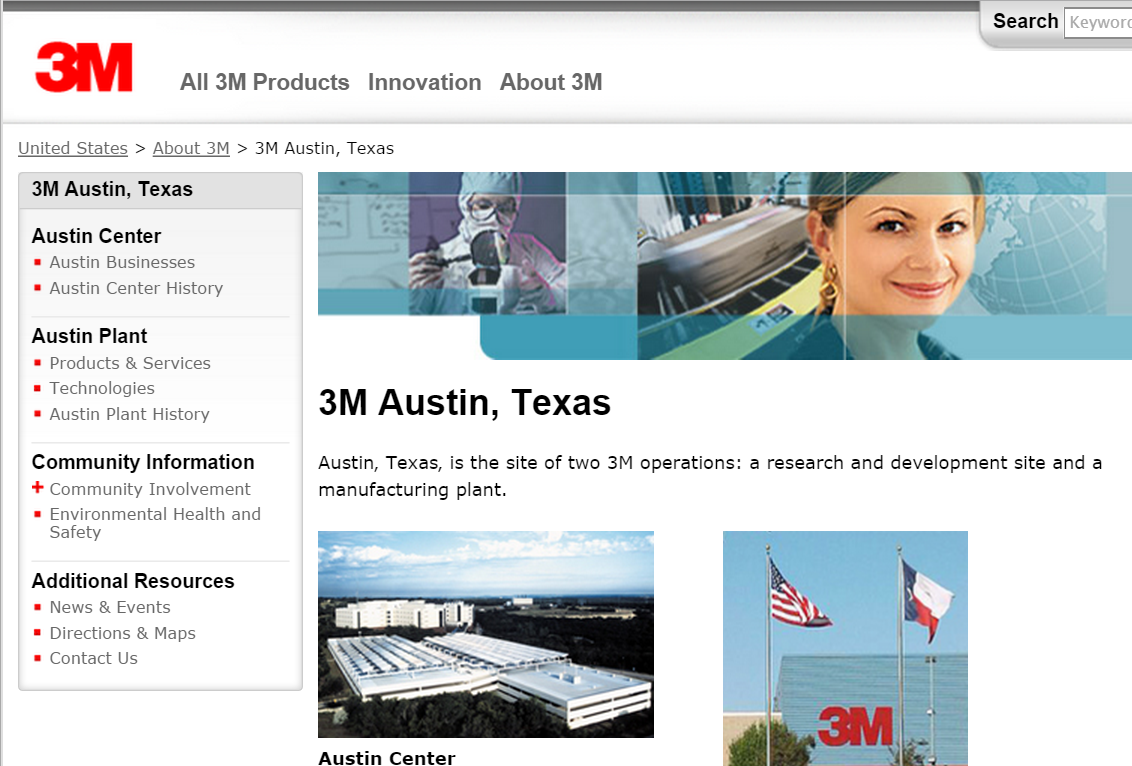Click the Austin Center aerial photo
This screenshot has height=766, width=1132.
(x=486, y=635)
